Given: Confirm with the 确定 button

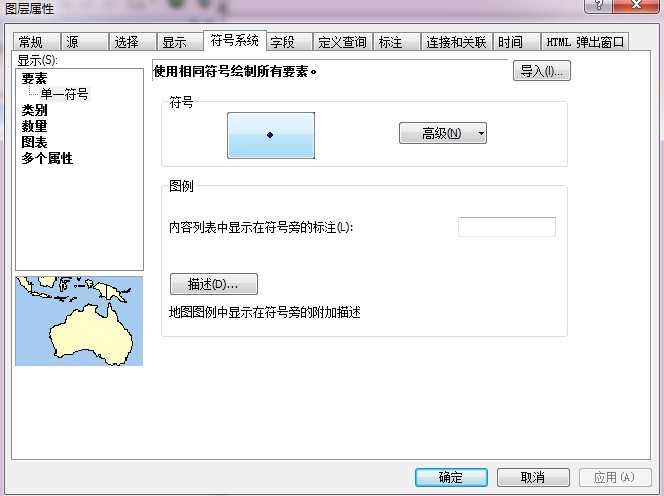Looking at the screenshot, I should pyautogui.click(x=451, y=477).
